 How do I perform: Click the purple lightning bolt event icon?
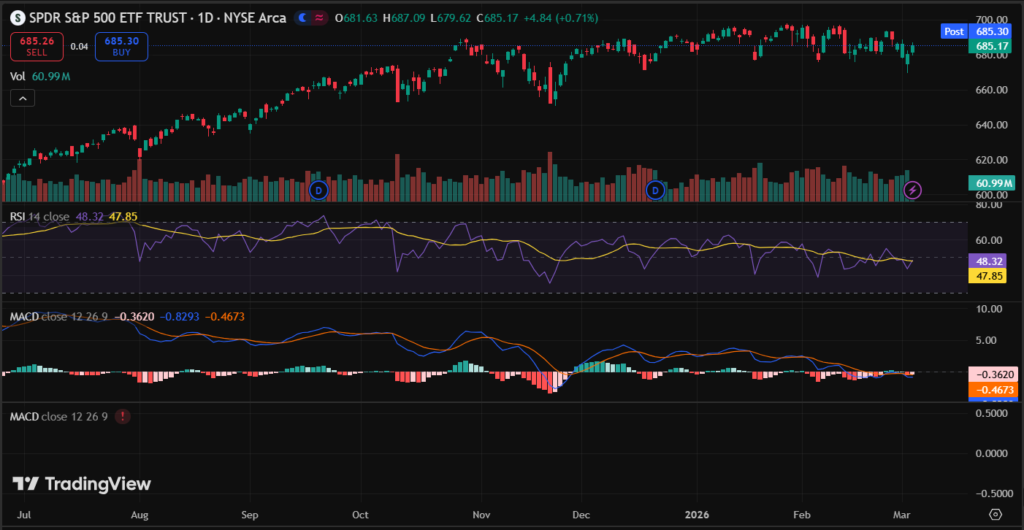click(912, 189)
